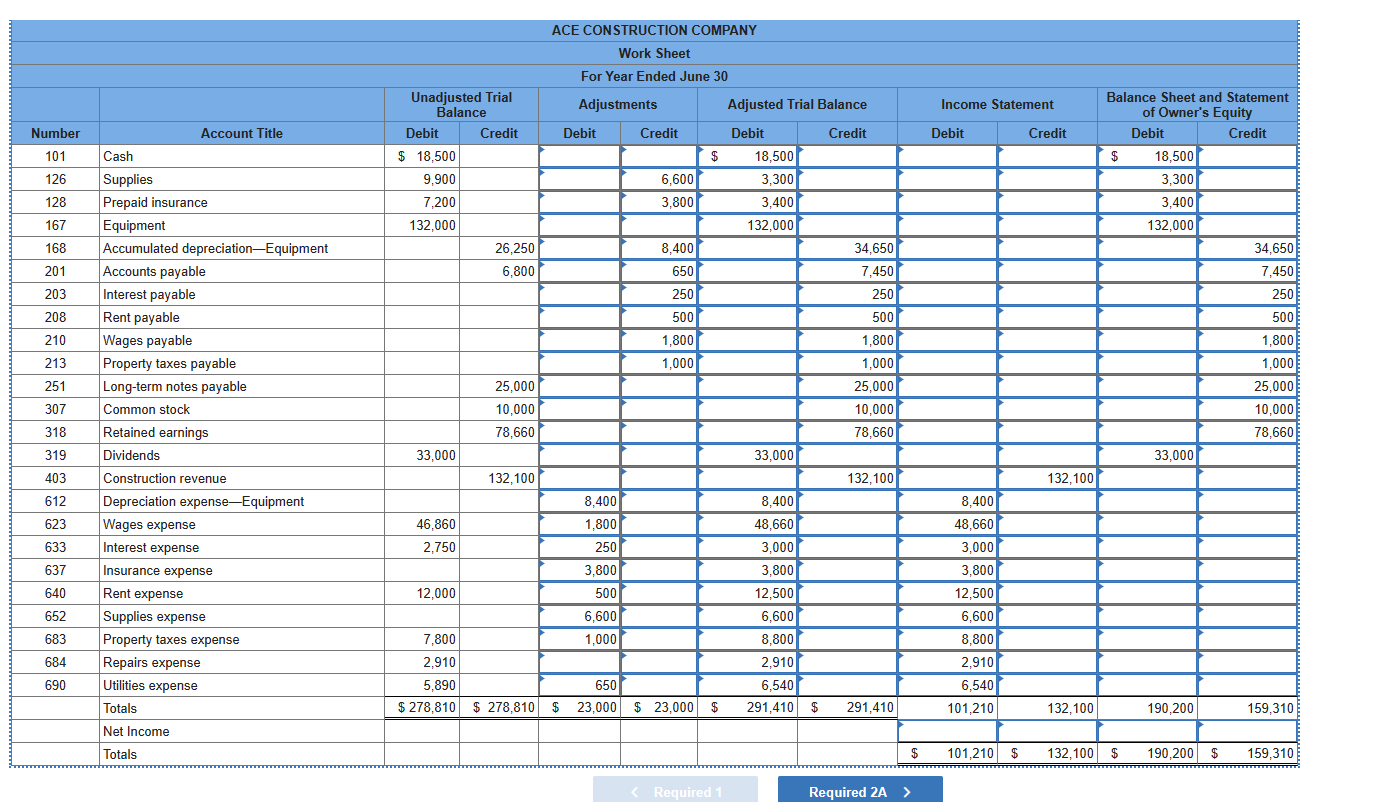
Task: Edit Construction revenue adjusted credit 132,100
Action: tap(847, 478)
